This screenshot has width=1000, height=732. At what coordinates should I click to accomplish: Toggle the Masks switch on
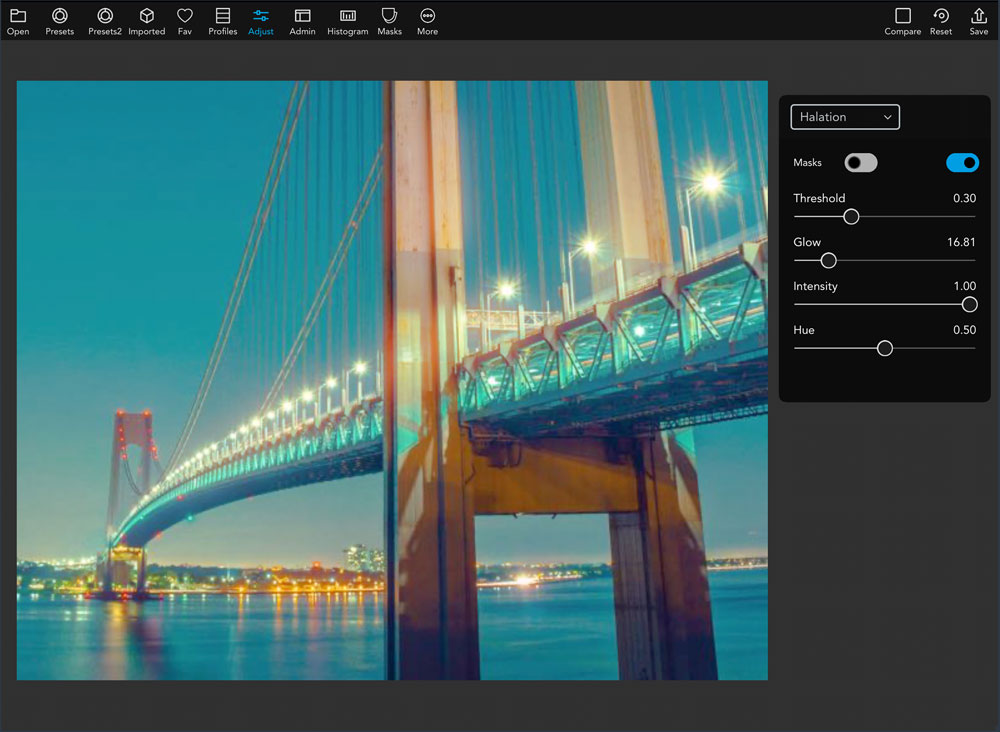pos(860,163)
